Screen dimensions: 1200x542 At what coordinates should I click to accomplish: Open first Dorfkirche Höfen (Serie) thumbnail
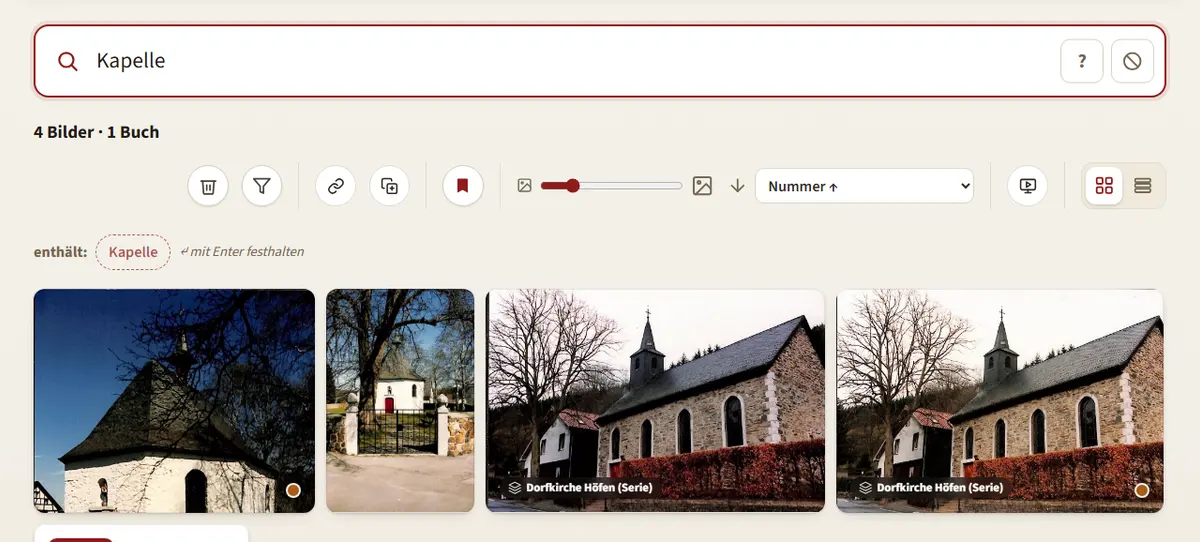655,401
